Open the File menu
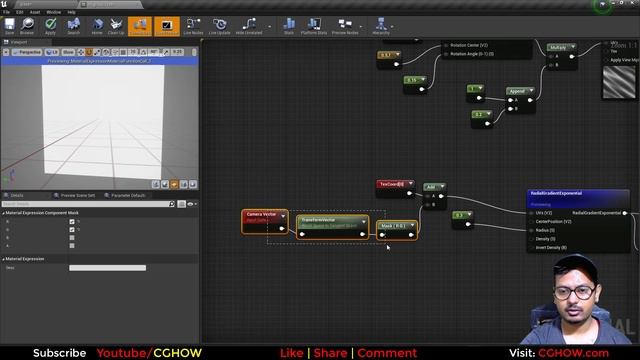The width and height of the screenshot is (640, 360). [7, 12]
